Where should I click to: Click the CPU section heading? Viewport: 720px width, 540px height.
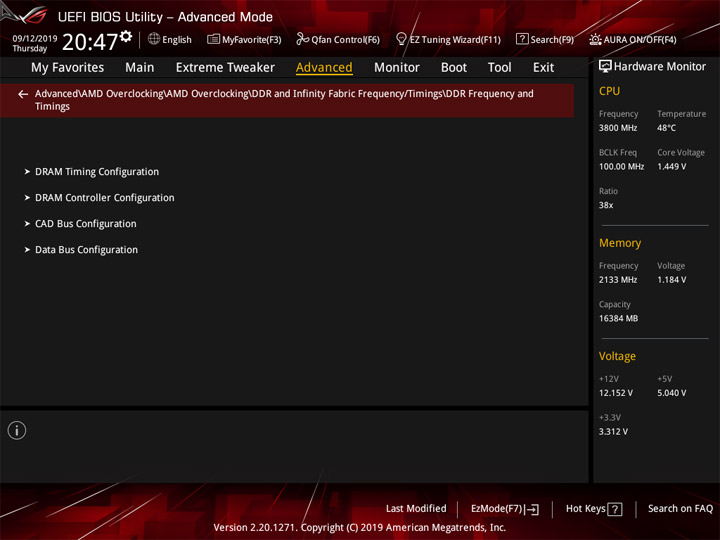pos(609,91)
